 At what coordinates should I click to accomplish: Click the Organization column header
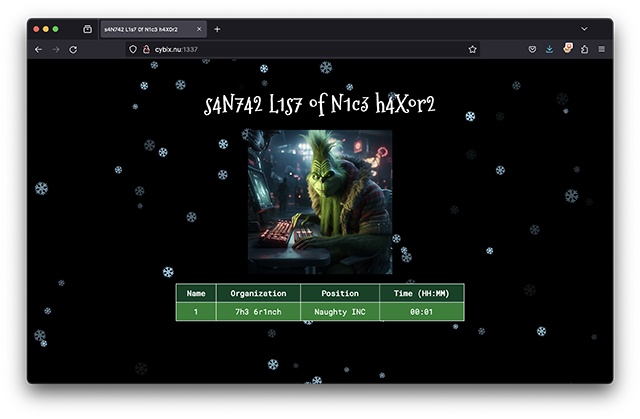pyautogui.click(x=258, y=294)
